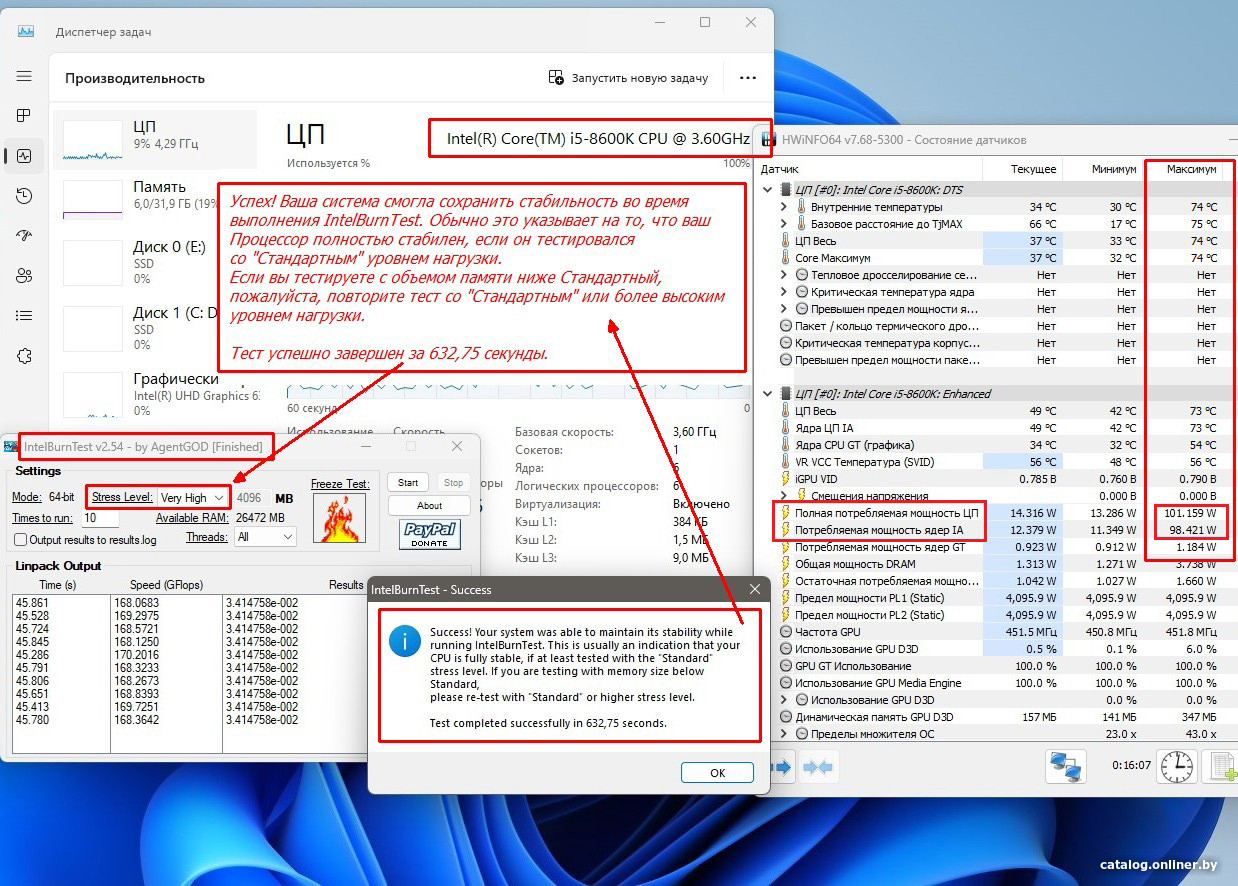This screenshot has height=886, width=1238.
Task: Expand Базовое расстояние до TjMAX row
Action: click(785, 224)
